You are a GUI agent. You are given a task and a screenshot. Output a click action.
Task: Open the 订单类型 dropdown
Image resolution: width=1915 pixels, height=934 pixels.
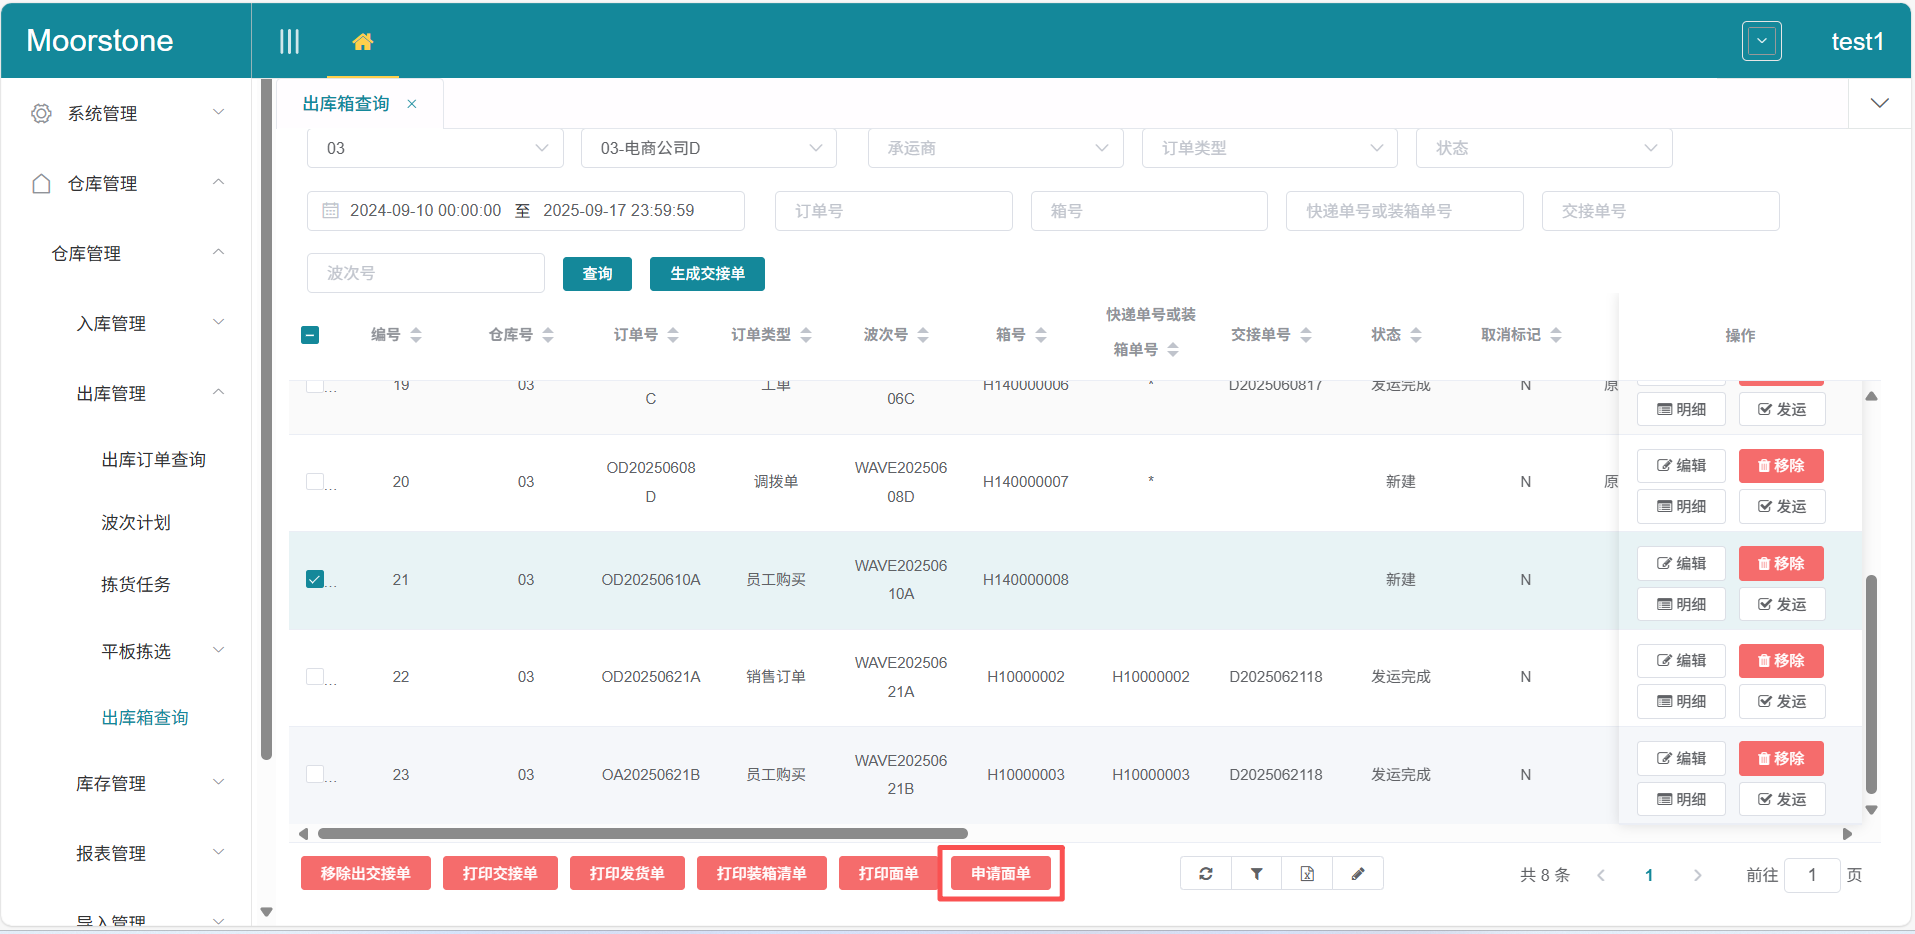point(1269,148)
